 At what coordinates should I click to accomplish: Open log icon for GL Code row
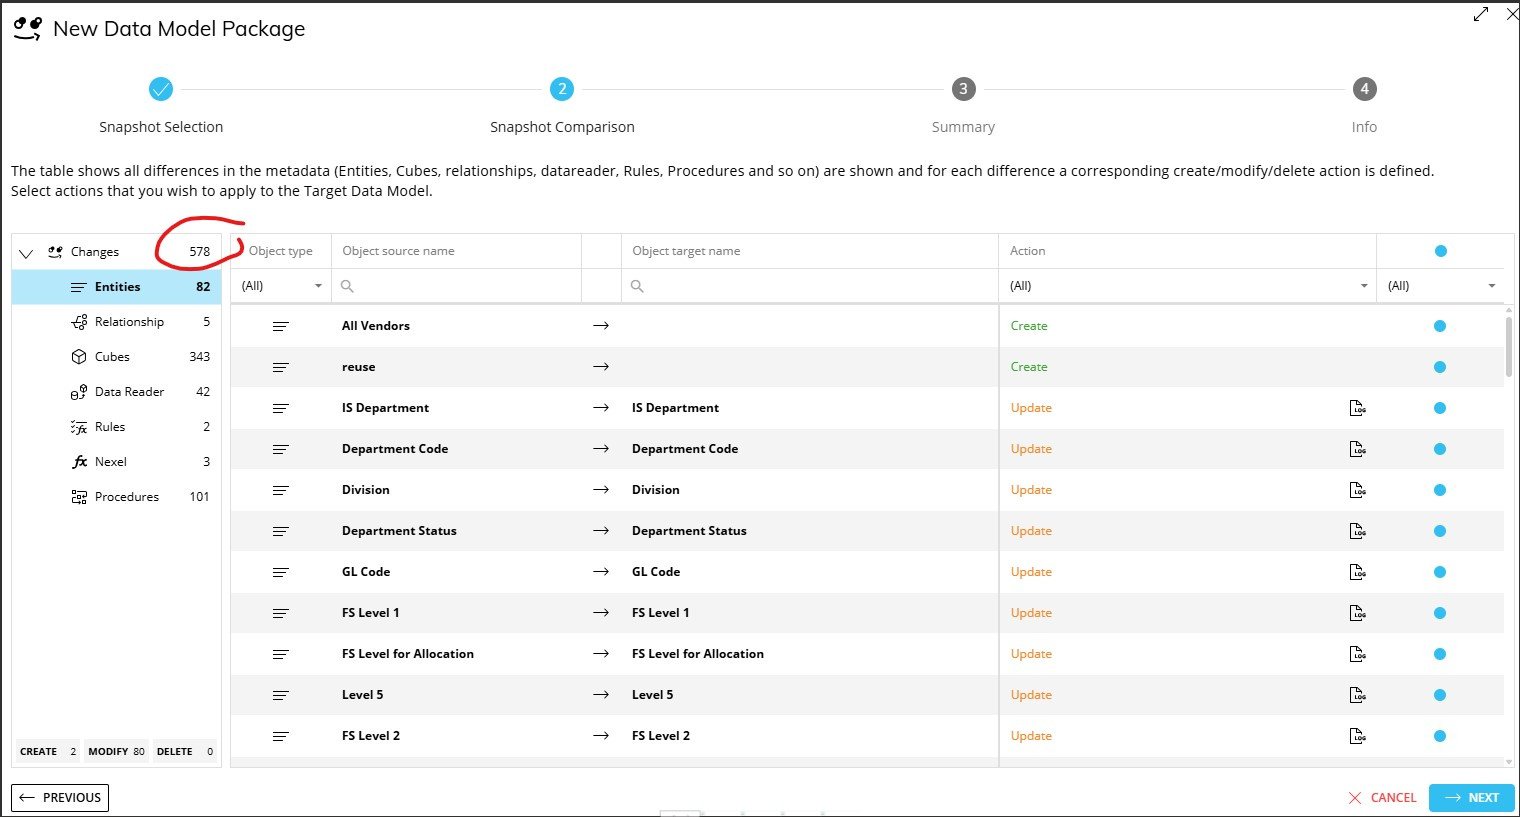pos(1357,572)
